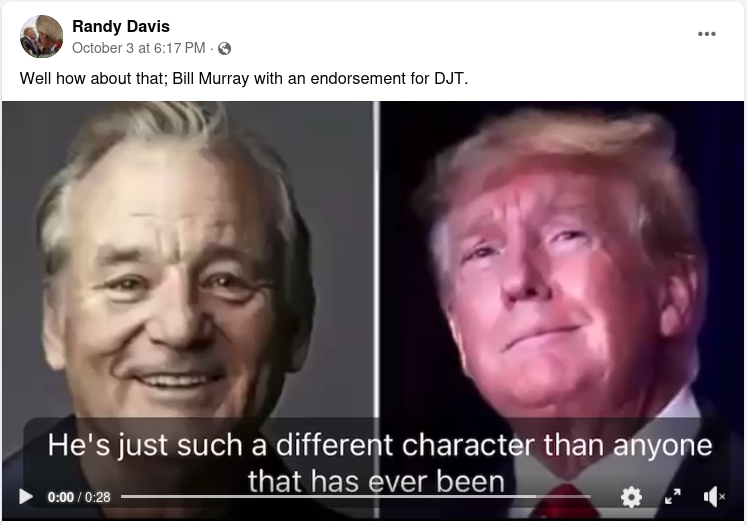Expand the video to fullscreen

[x=673, y=496]
